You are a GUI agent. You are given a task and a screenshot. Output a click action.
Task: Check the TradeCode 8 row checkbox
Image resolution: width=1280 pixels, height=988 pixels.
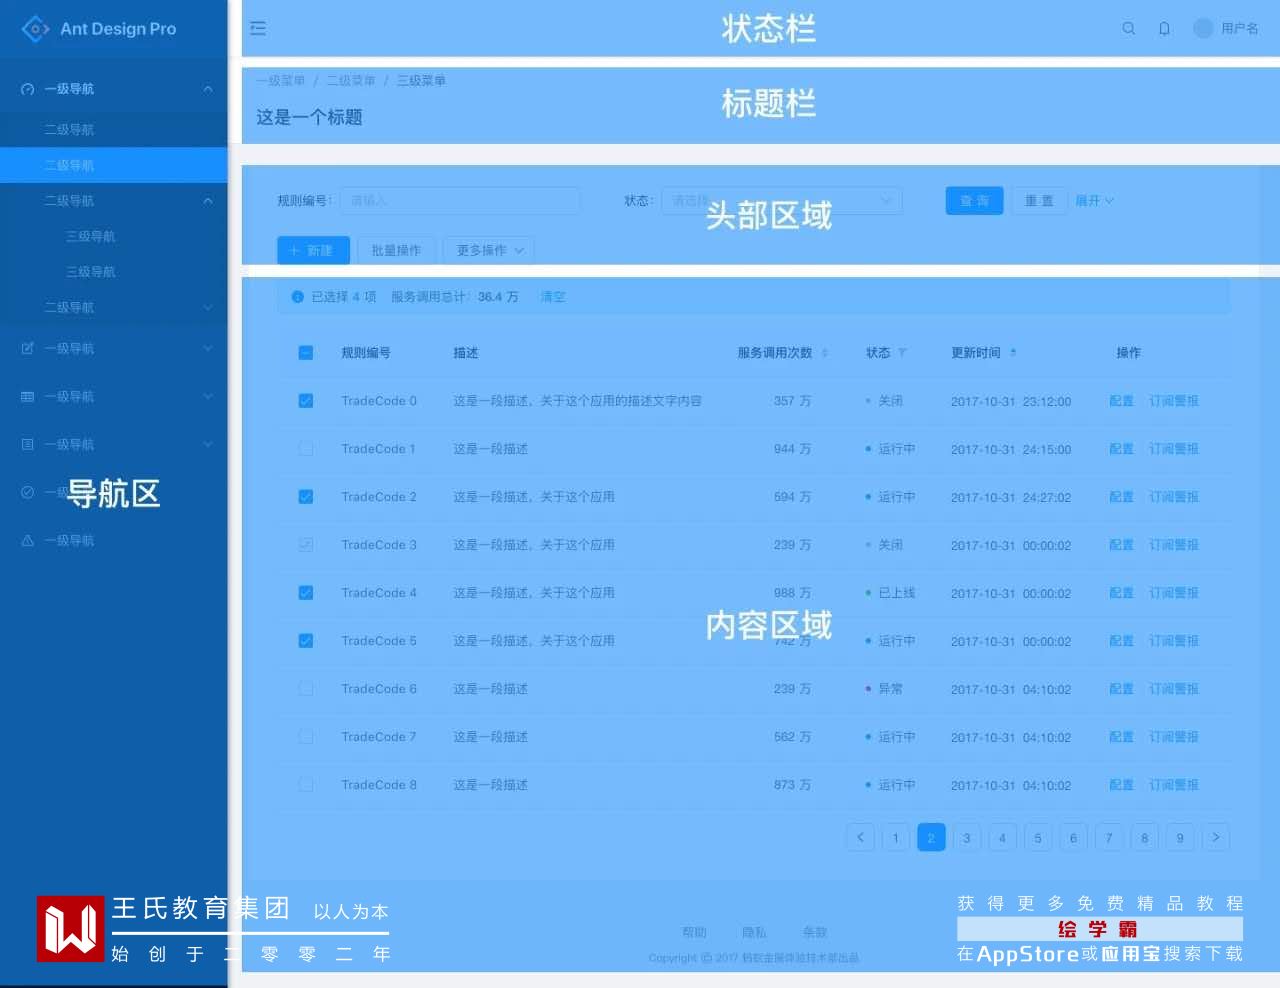pos(306,785)
